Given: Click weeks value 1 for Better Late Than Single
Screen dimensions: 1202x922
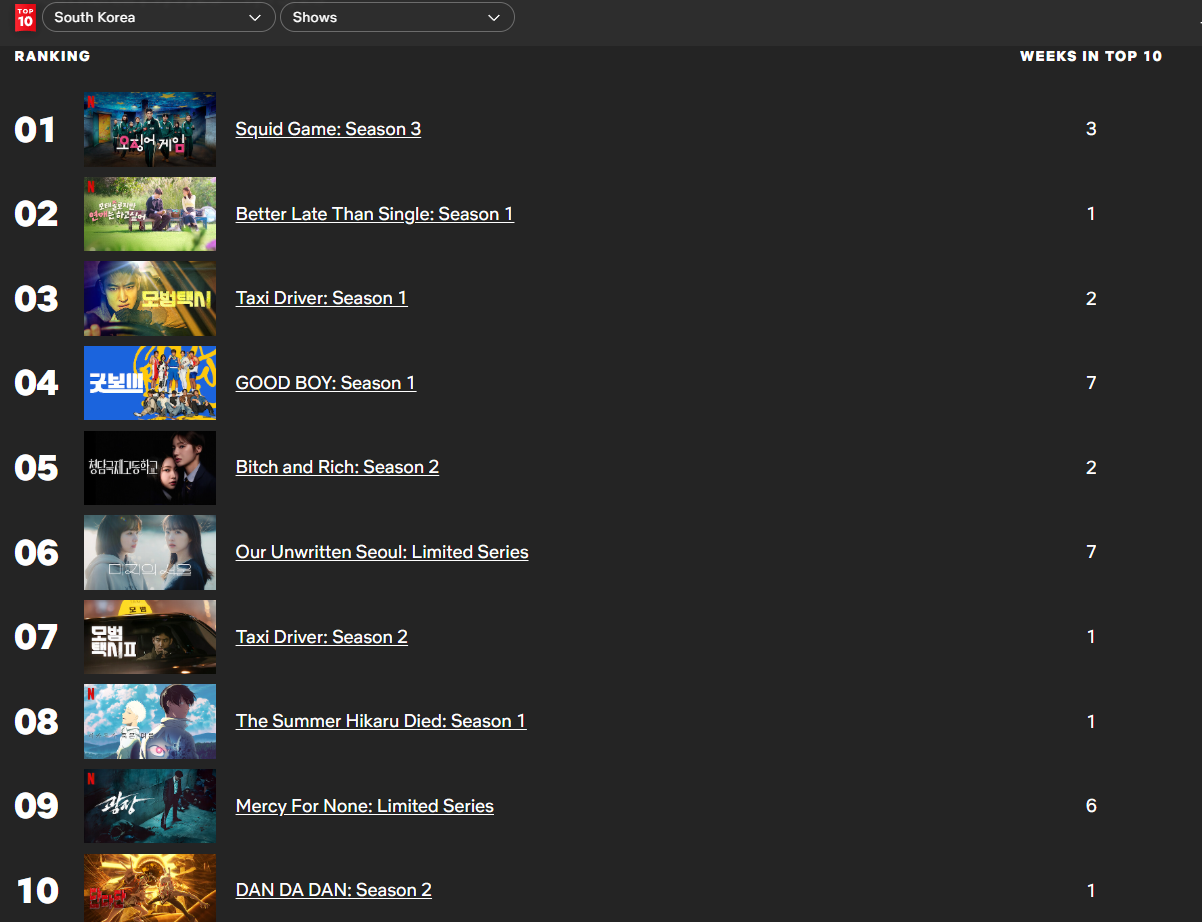Looking at the screenshot, I should 1091,214.
